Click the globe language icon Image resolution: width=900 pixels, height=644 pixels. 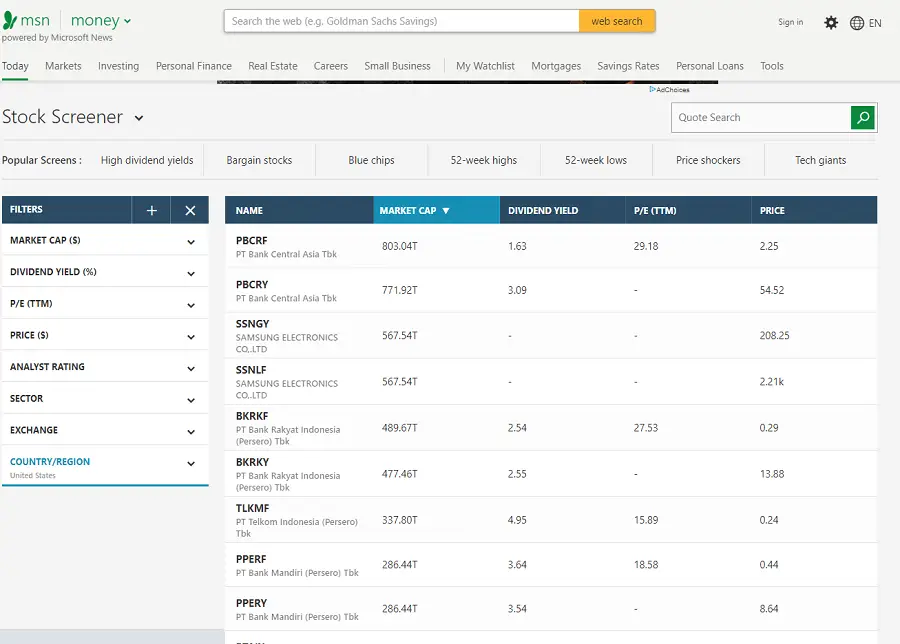click(x=857, y=23)
